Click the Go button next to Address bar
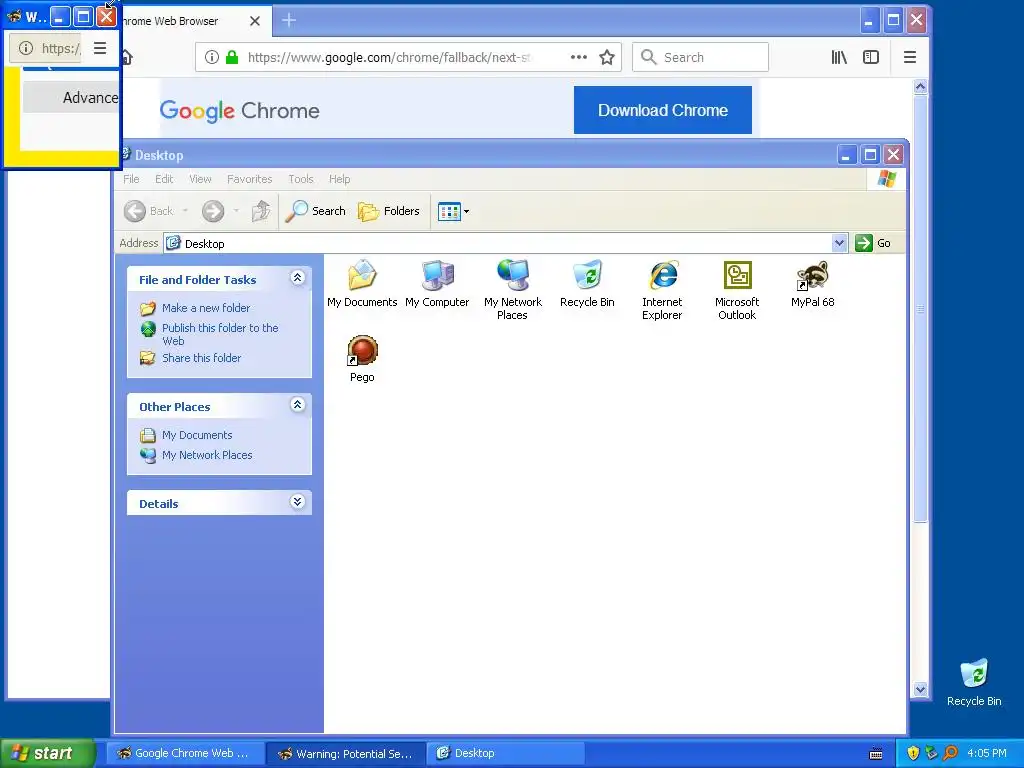The width and height of the screenshot is (1024, 768). [x=873, y=243]
